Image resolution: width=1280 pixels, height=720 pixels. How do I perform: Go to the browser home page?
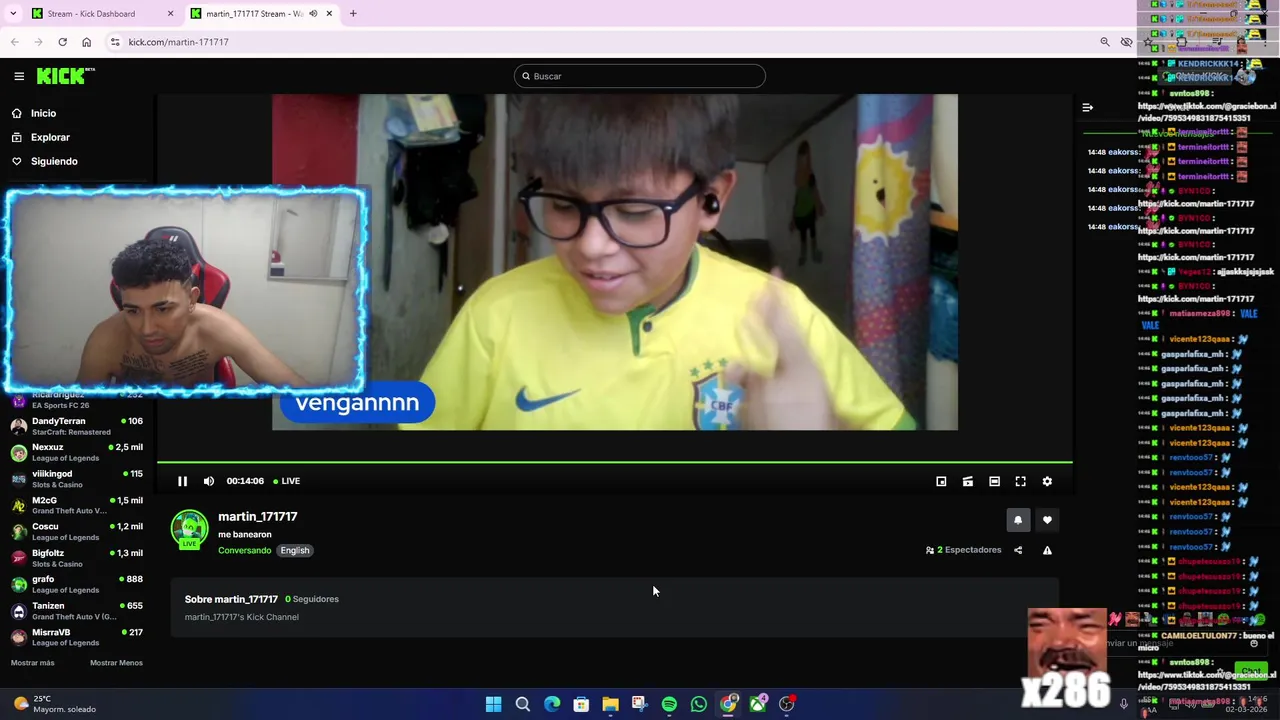click(x=86, y=42)
